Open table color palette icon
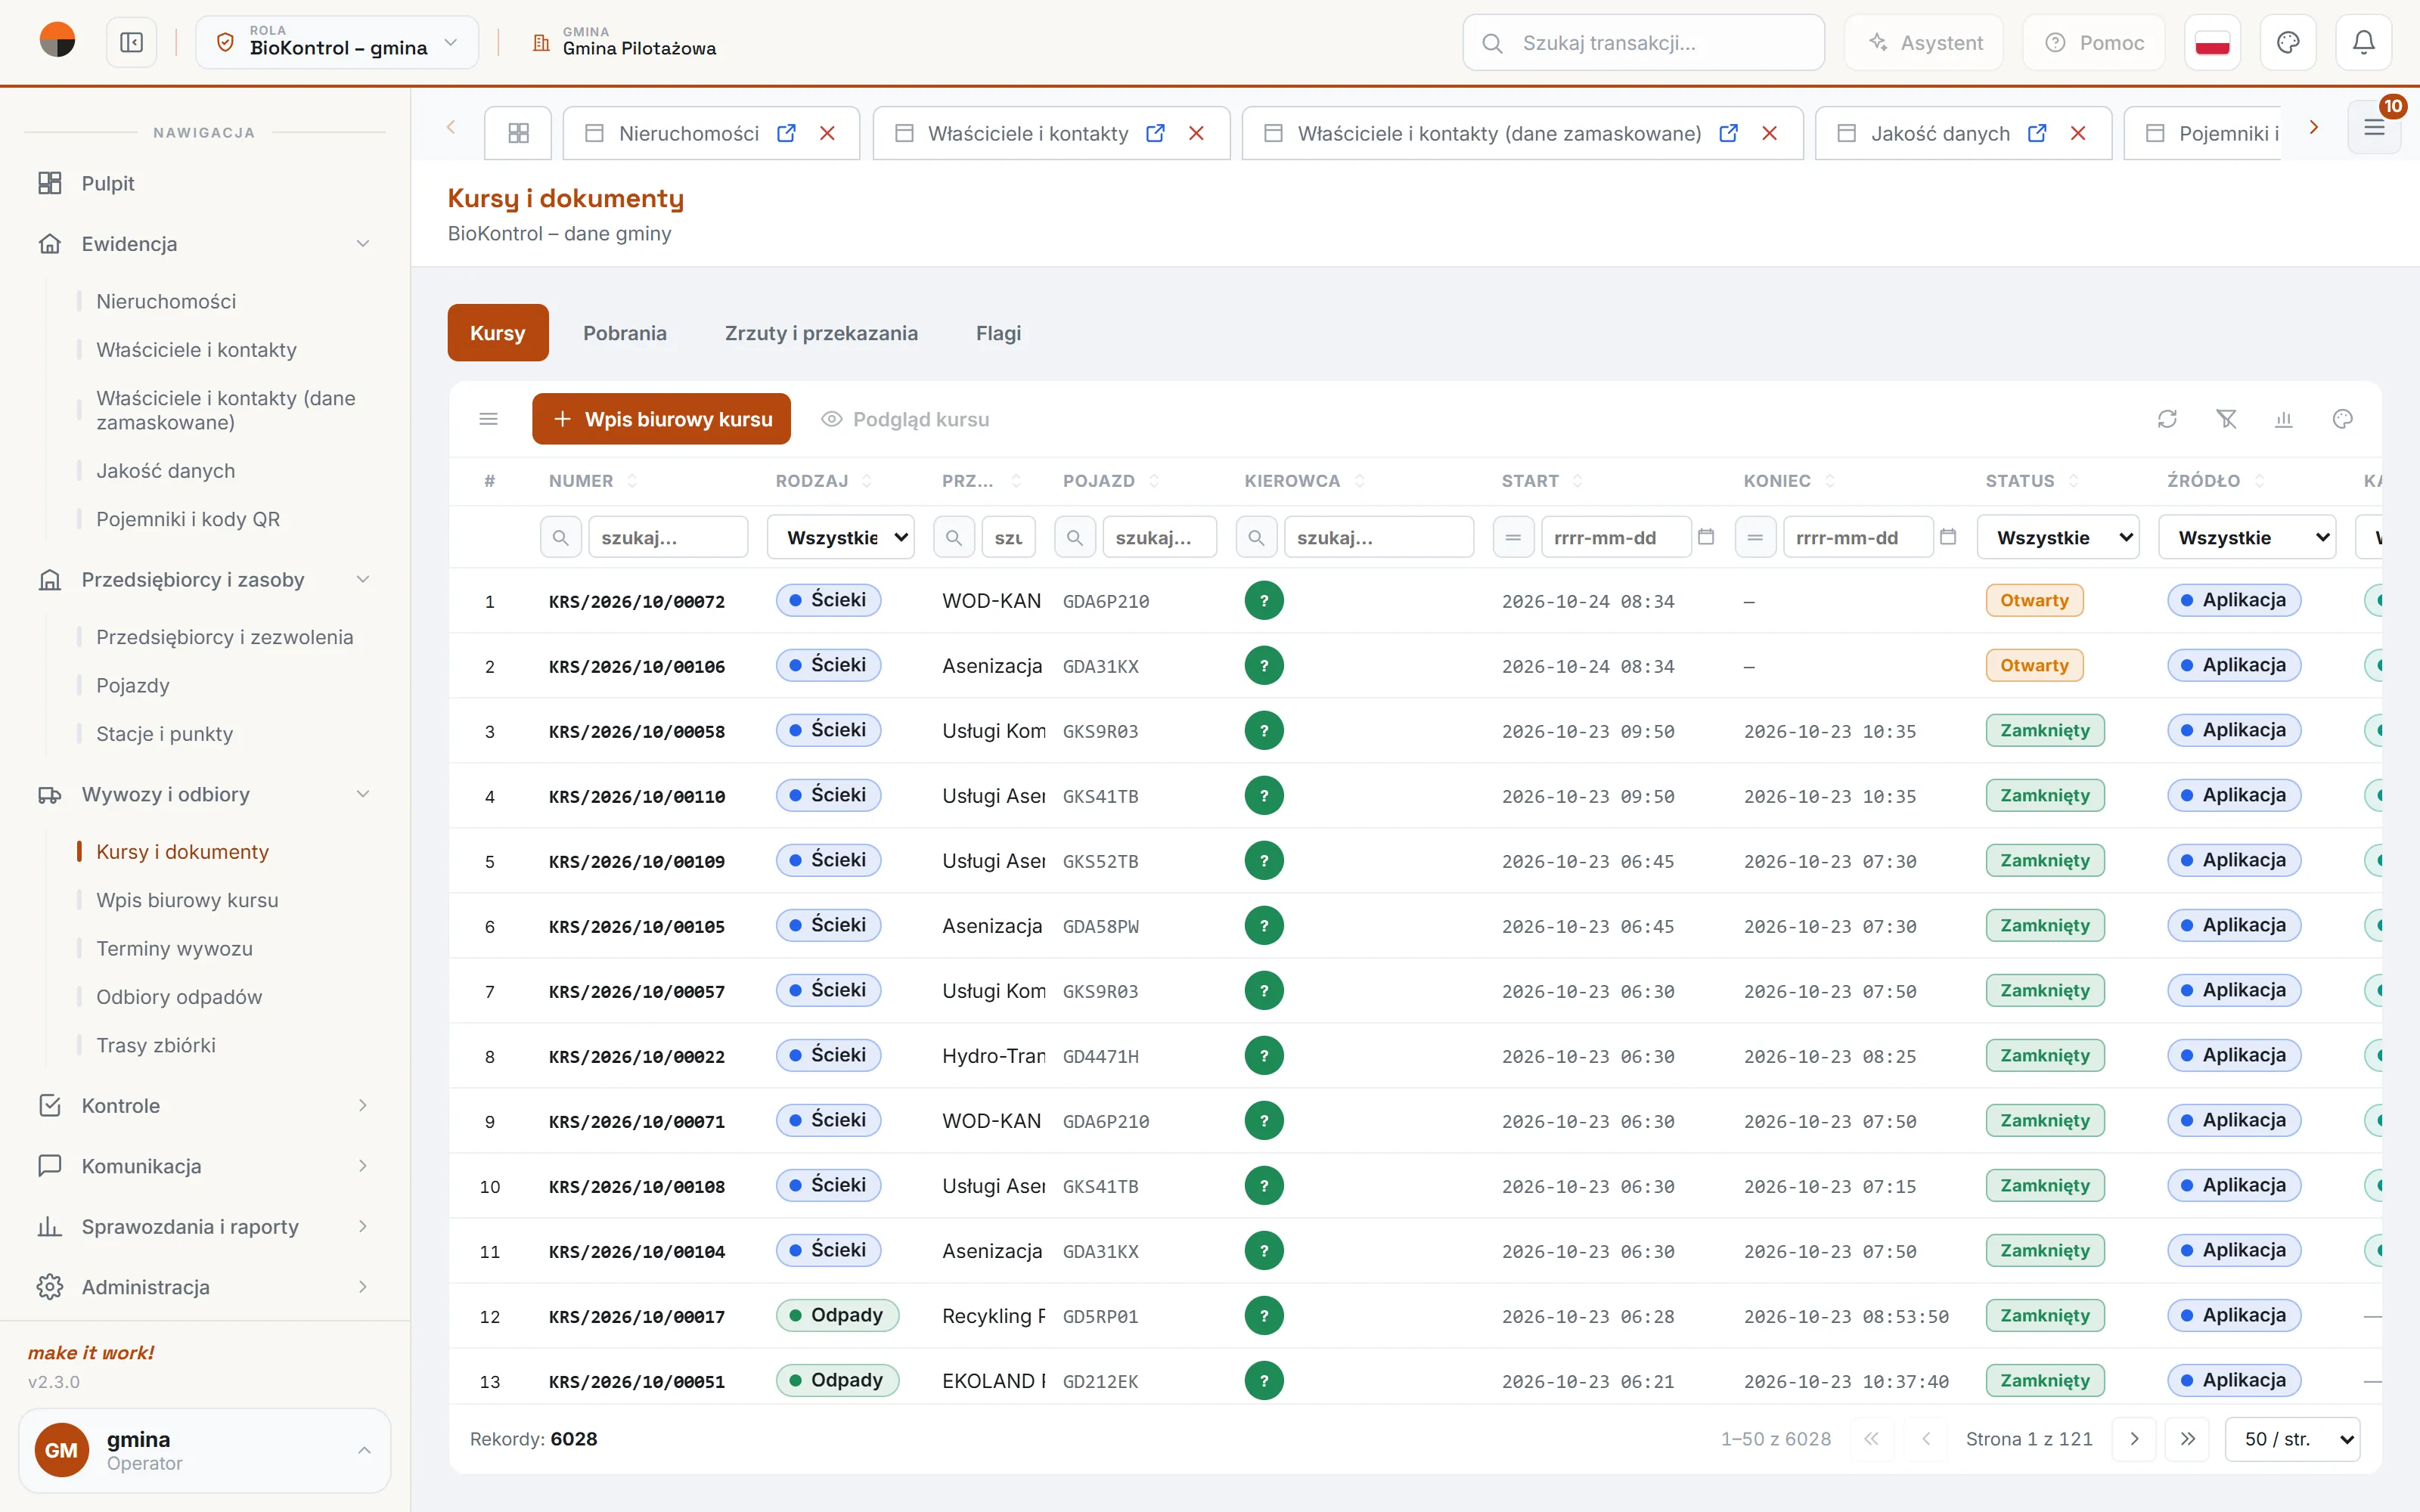This screenshot has height=1512, width=2420. click(2343, 419)
